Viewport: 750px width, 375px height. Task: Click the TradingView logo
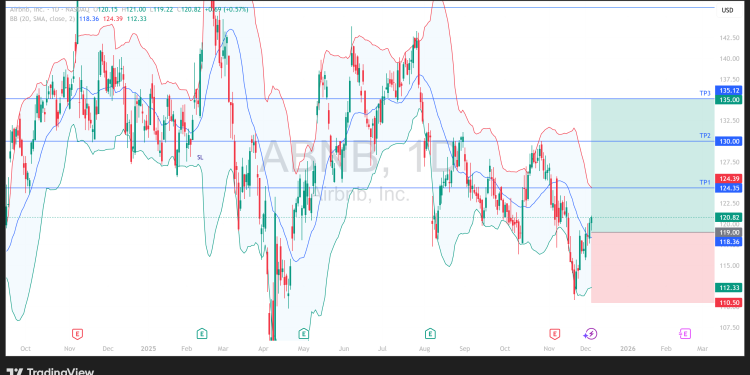click(x=51, y=372)
